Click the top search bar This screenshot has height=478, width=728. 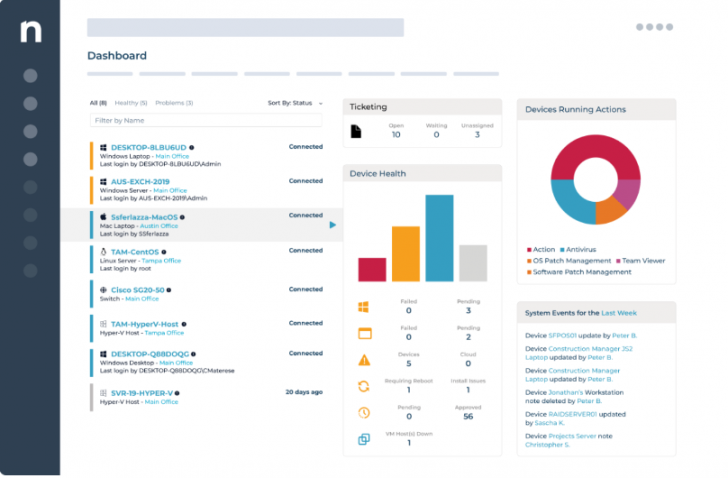tap(245, 27)
